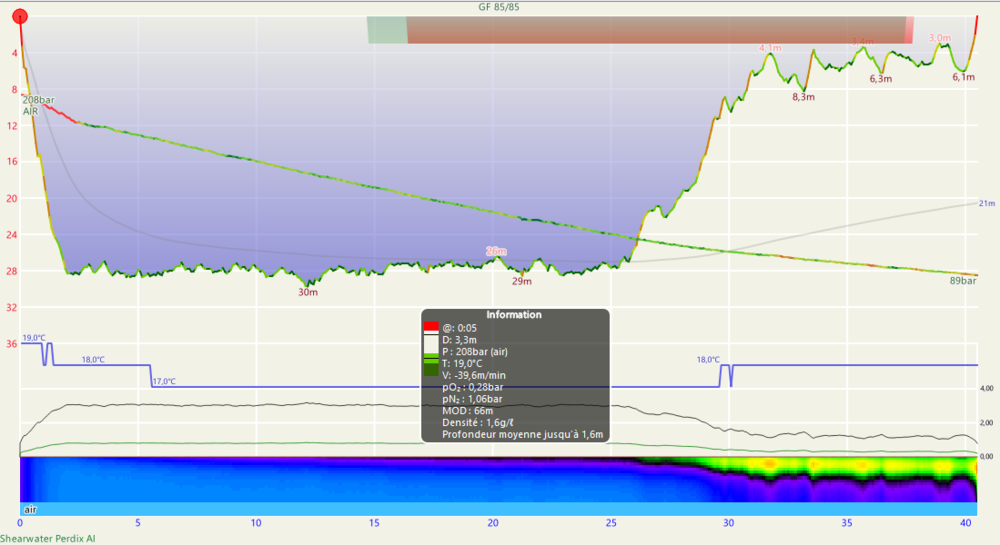Click the pO₂: 0,28bar line
Viewport: 1000px width, 545px height.
coord(473,387)
